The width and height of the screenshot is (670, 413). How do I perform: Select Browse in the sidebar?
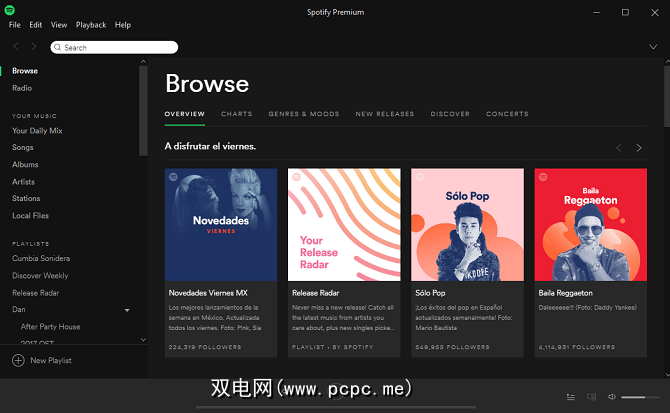pos(25,71)
